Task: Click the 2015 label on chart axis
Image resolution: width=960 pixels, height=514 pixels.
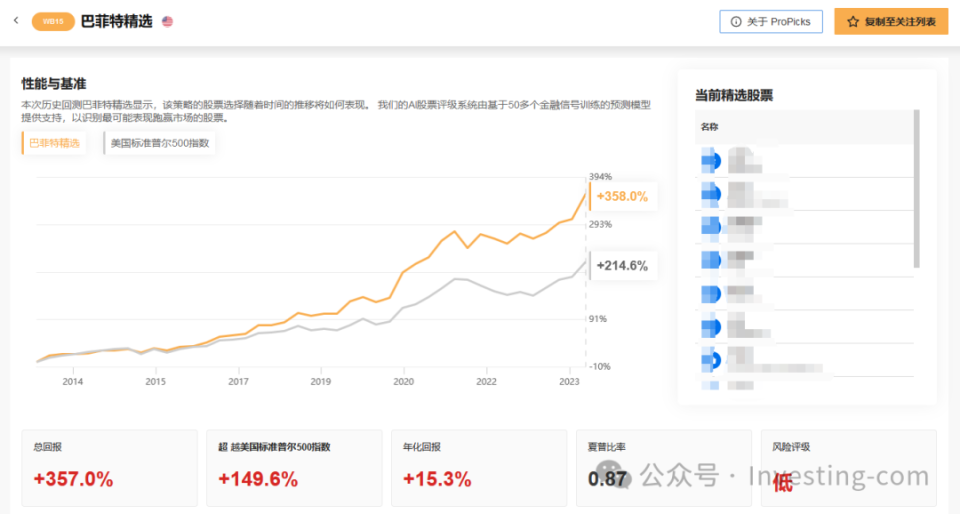Action: [x=156, y=381]
